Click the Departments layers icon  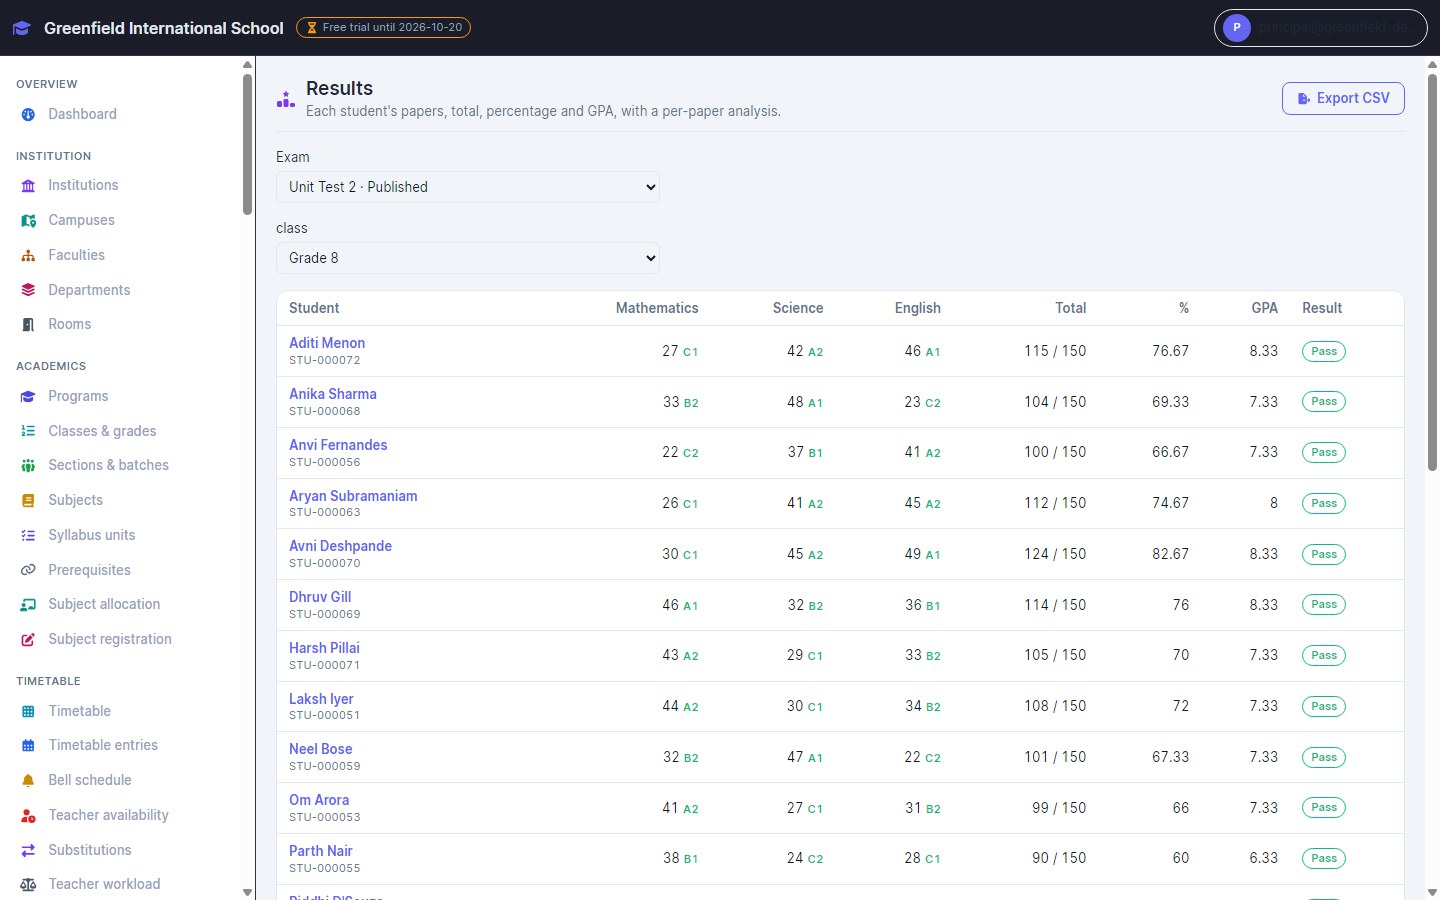pos(28,290)
